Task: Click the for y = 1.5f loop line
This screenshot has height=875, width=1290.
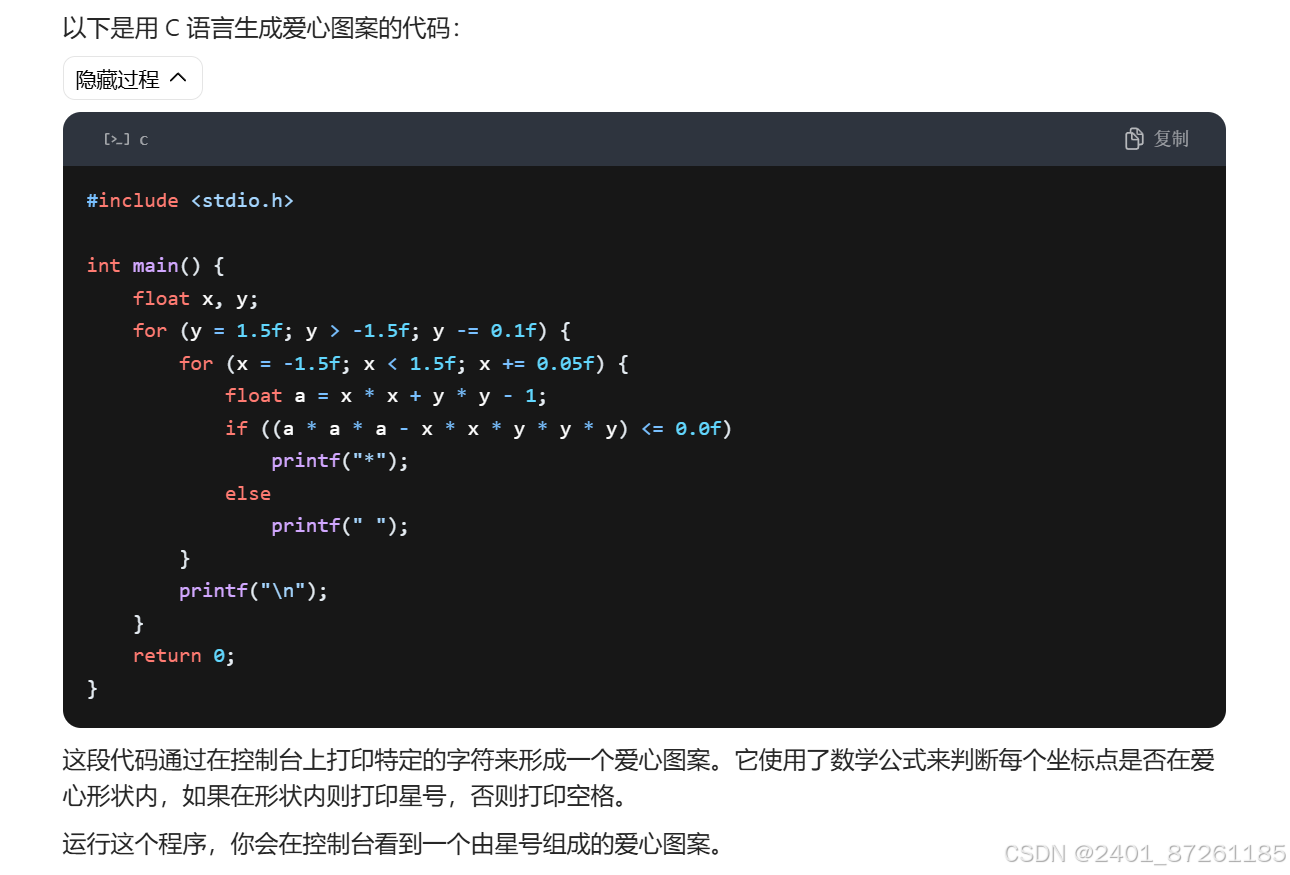Action: click(352, 330)
